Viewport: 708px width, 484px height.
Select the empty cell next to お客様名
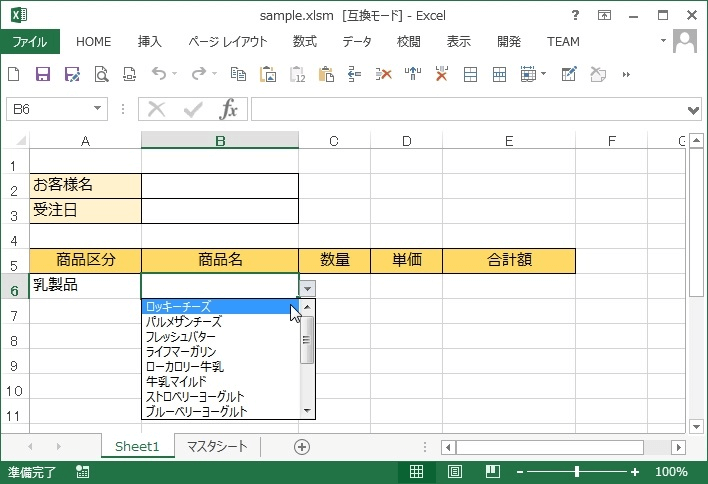point(220,185)
